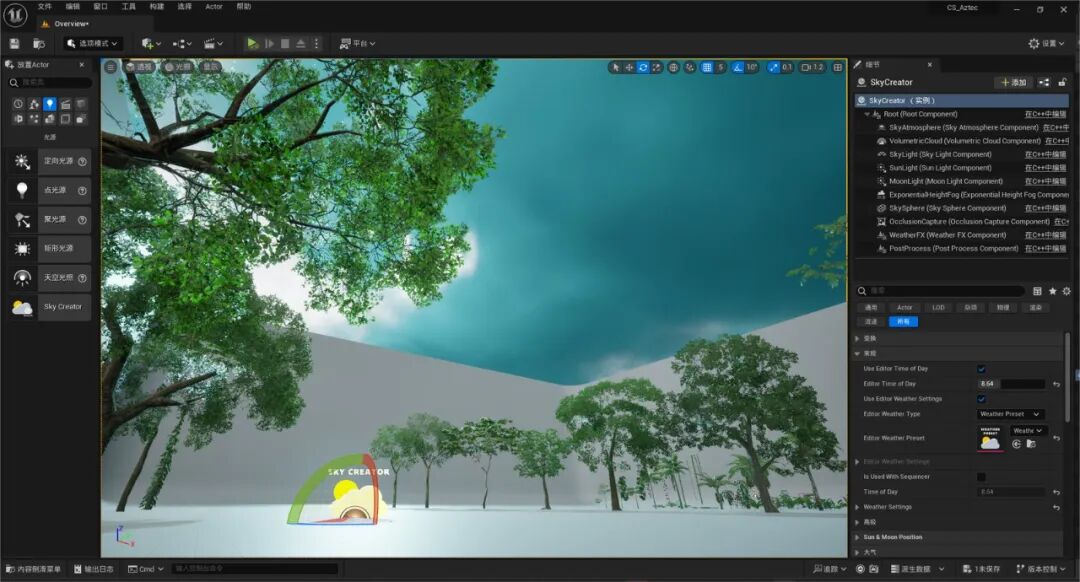Toggle the Details panel lock icon
Screen dimensions: 1080x582
[1062, 82]
